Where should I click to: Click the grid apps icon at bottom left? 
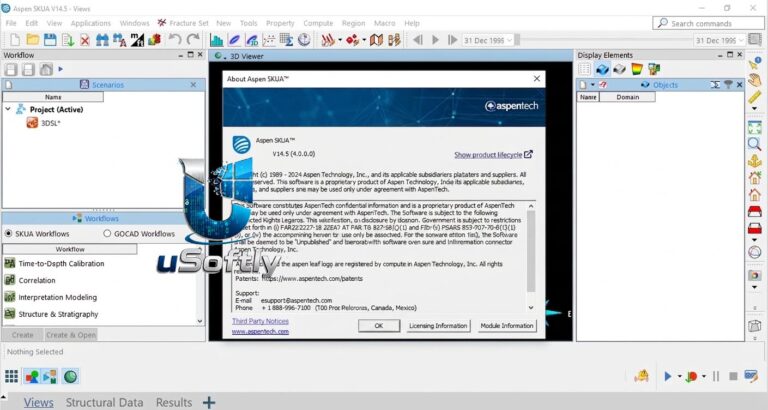(x=11, y=376)
